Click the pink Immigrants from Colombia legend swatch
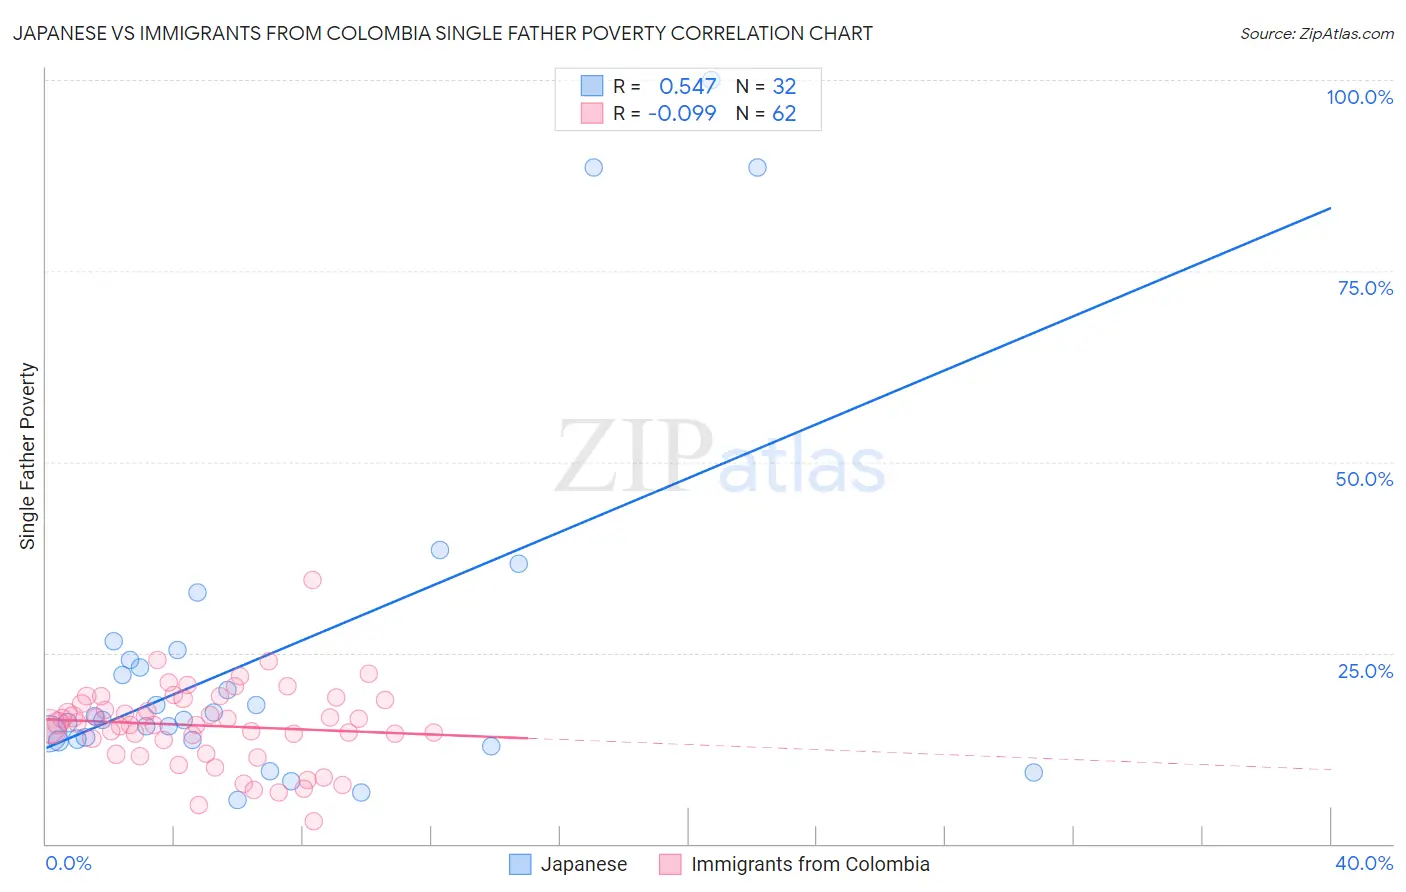Viewport: 1406px width, 892px height. coord(670,864)
